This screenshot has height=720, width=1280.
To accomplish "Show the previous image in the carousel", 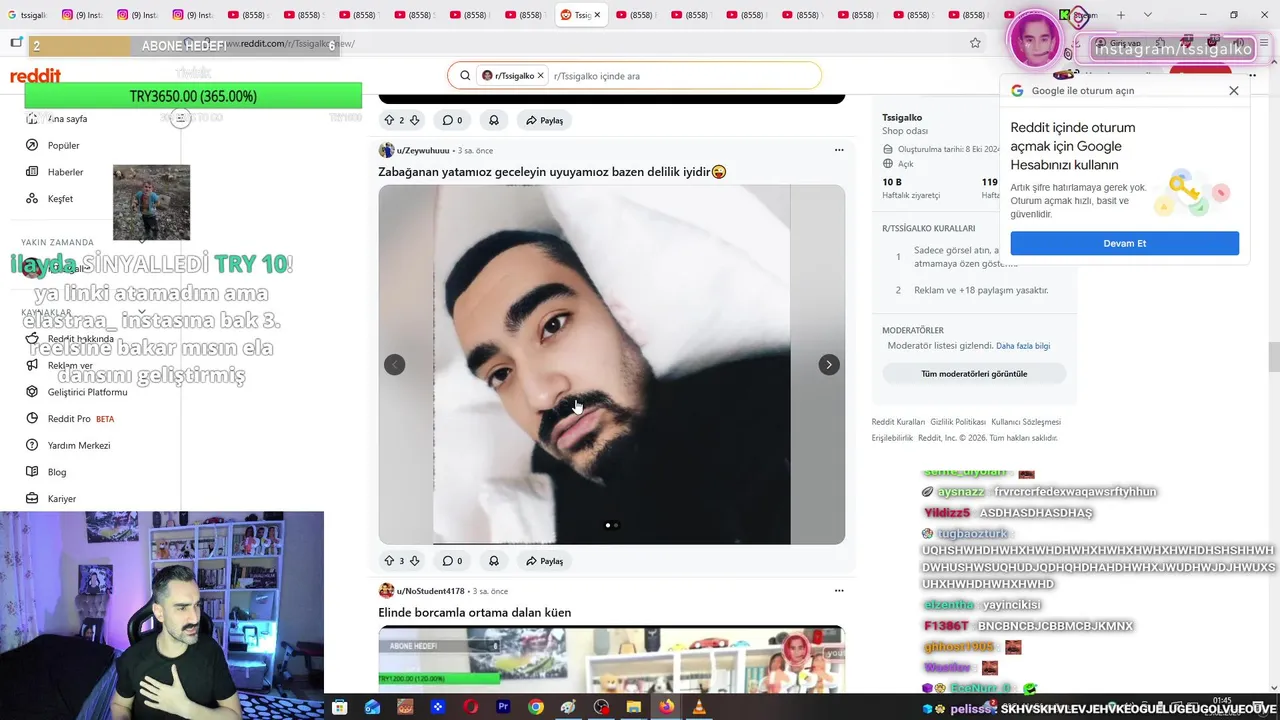I will 395,365.
